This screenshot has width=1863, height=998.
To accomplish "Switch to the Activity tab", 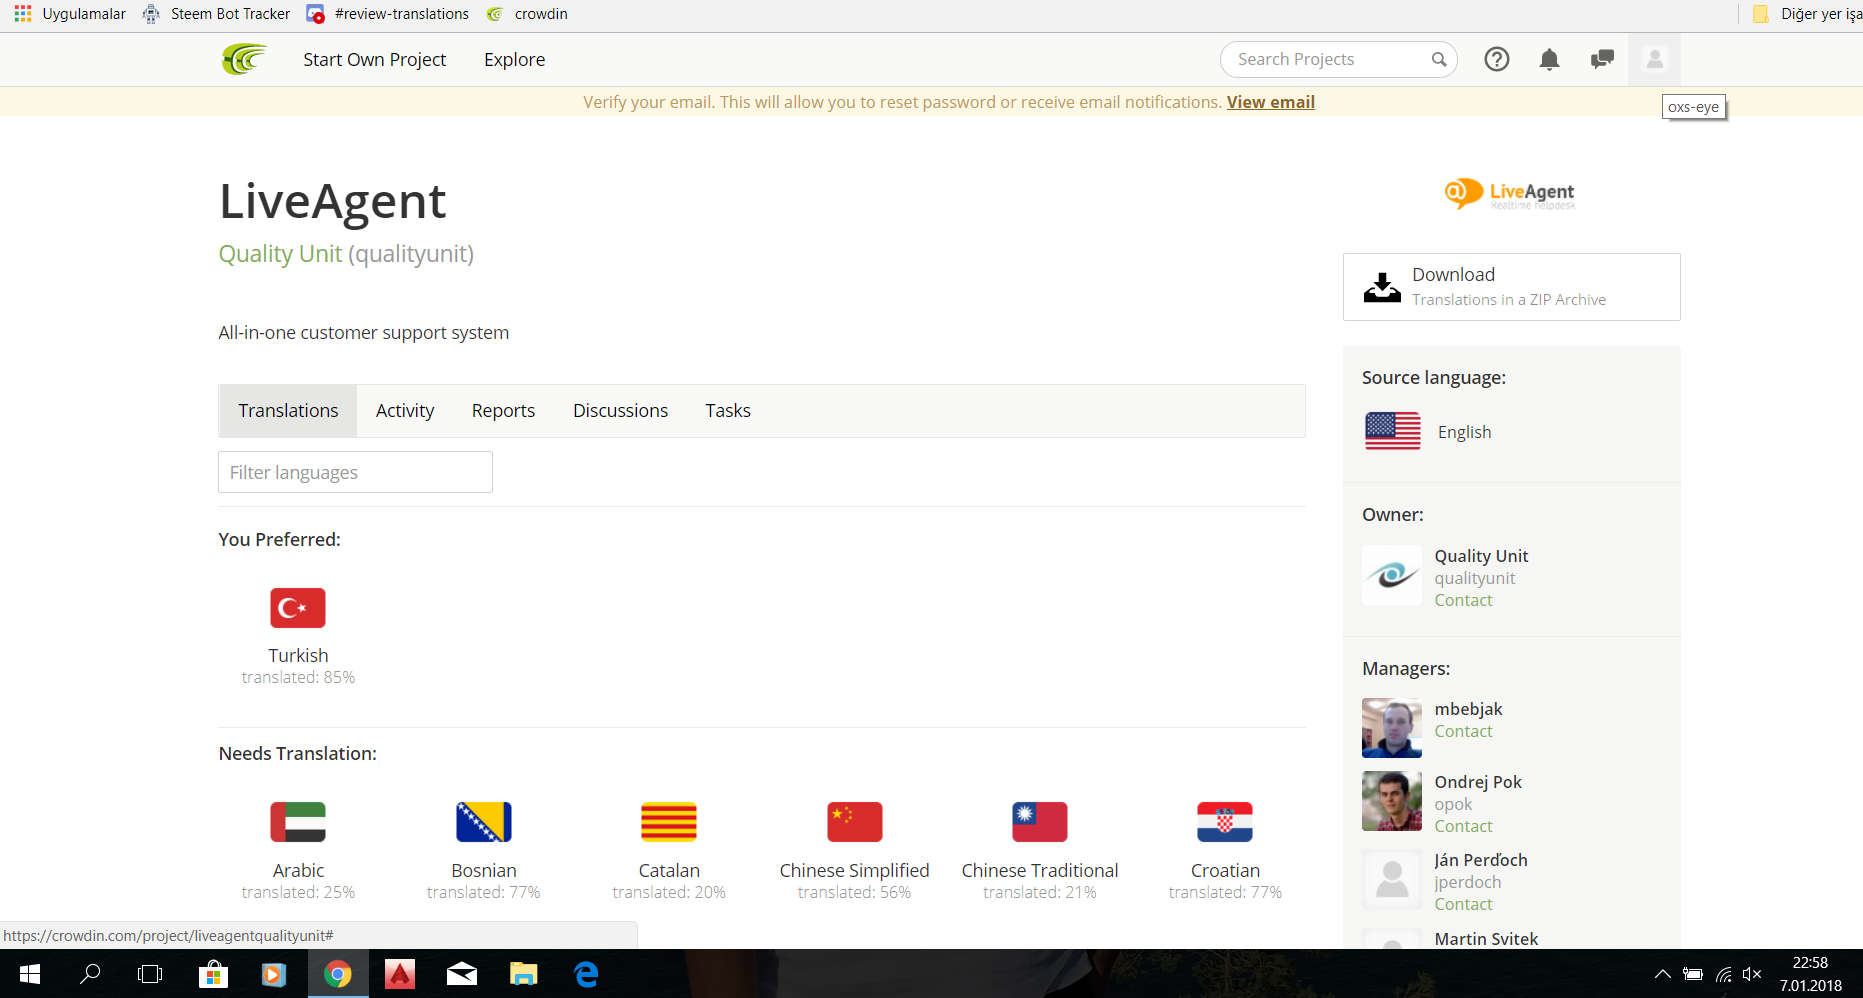I will 405,411.
